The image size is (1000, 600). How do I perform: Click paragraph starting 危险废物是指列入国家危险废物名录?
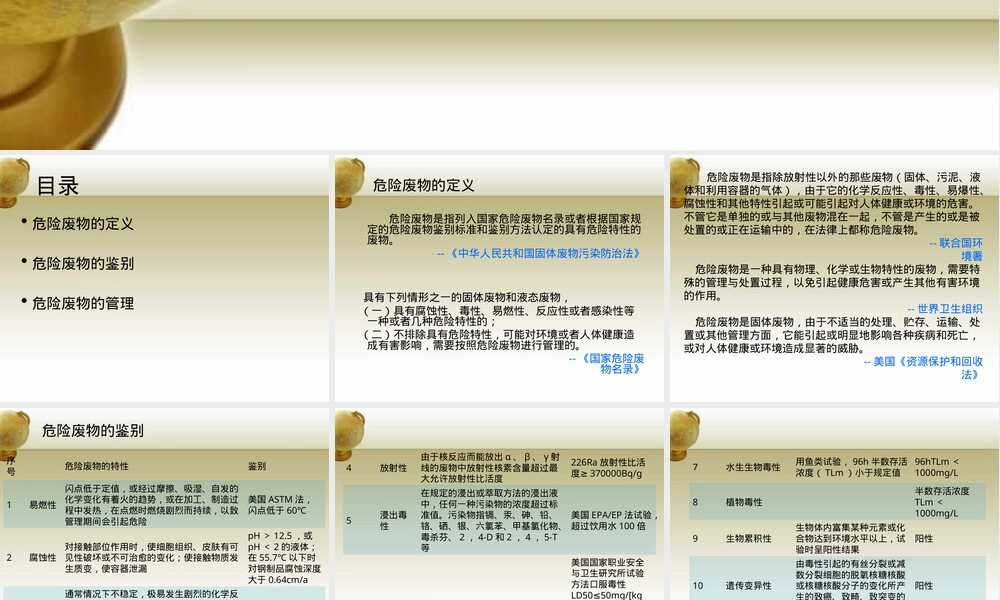504,230
